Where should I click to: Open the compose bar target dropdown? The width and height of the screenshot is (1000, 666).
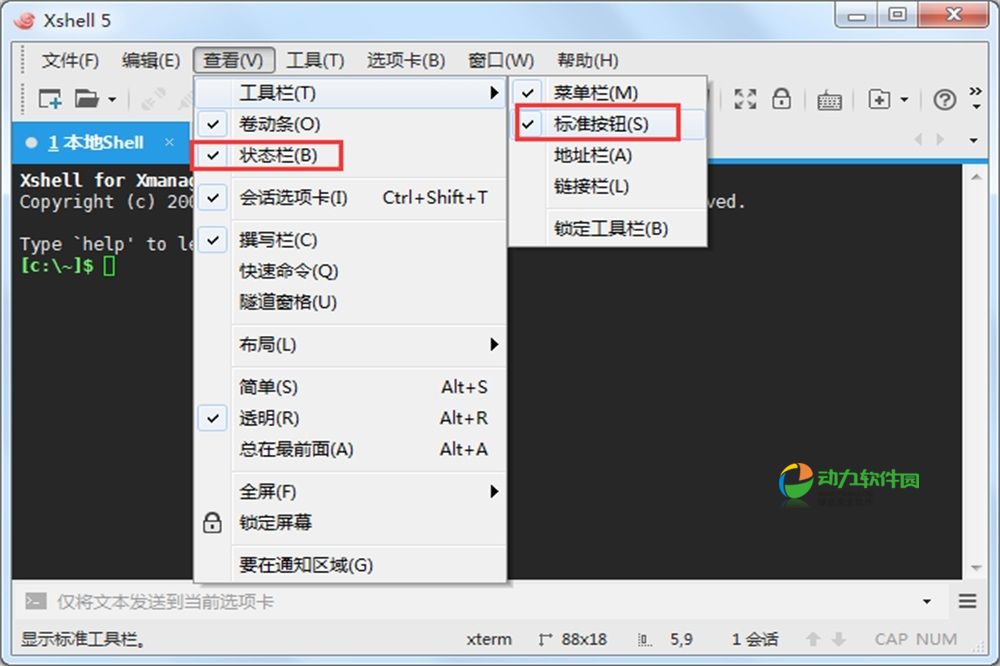[x=927, y=602]
